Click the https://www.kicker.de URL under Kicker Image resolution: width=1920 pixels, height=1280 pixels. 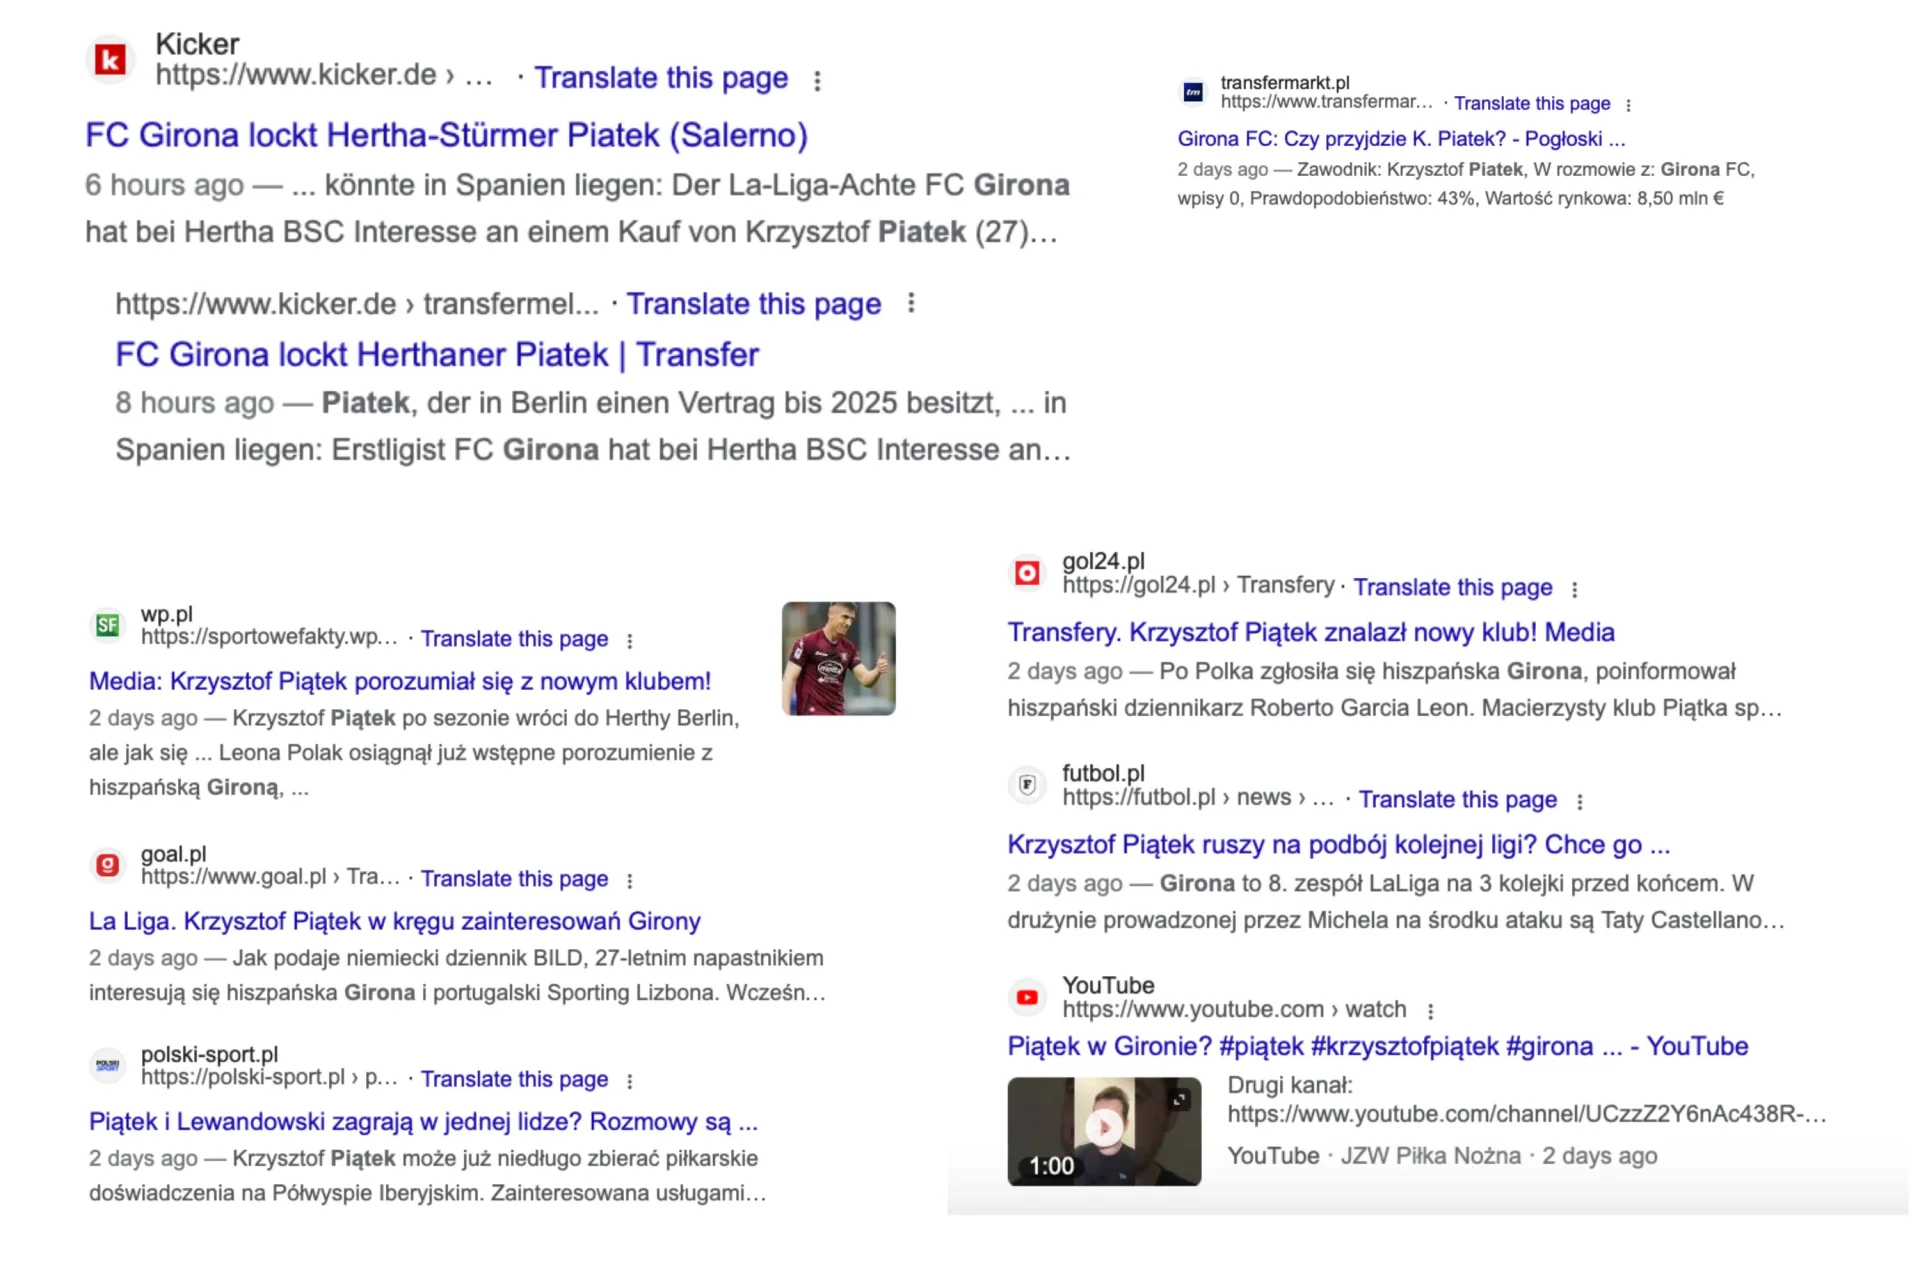coord(324,76)
